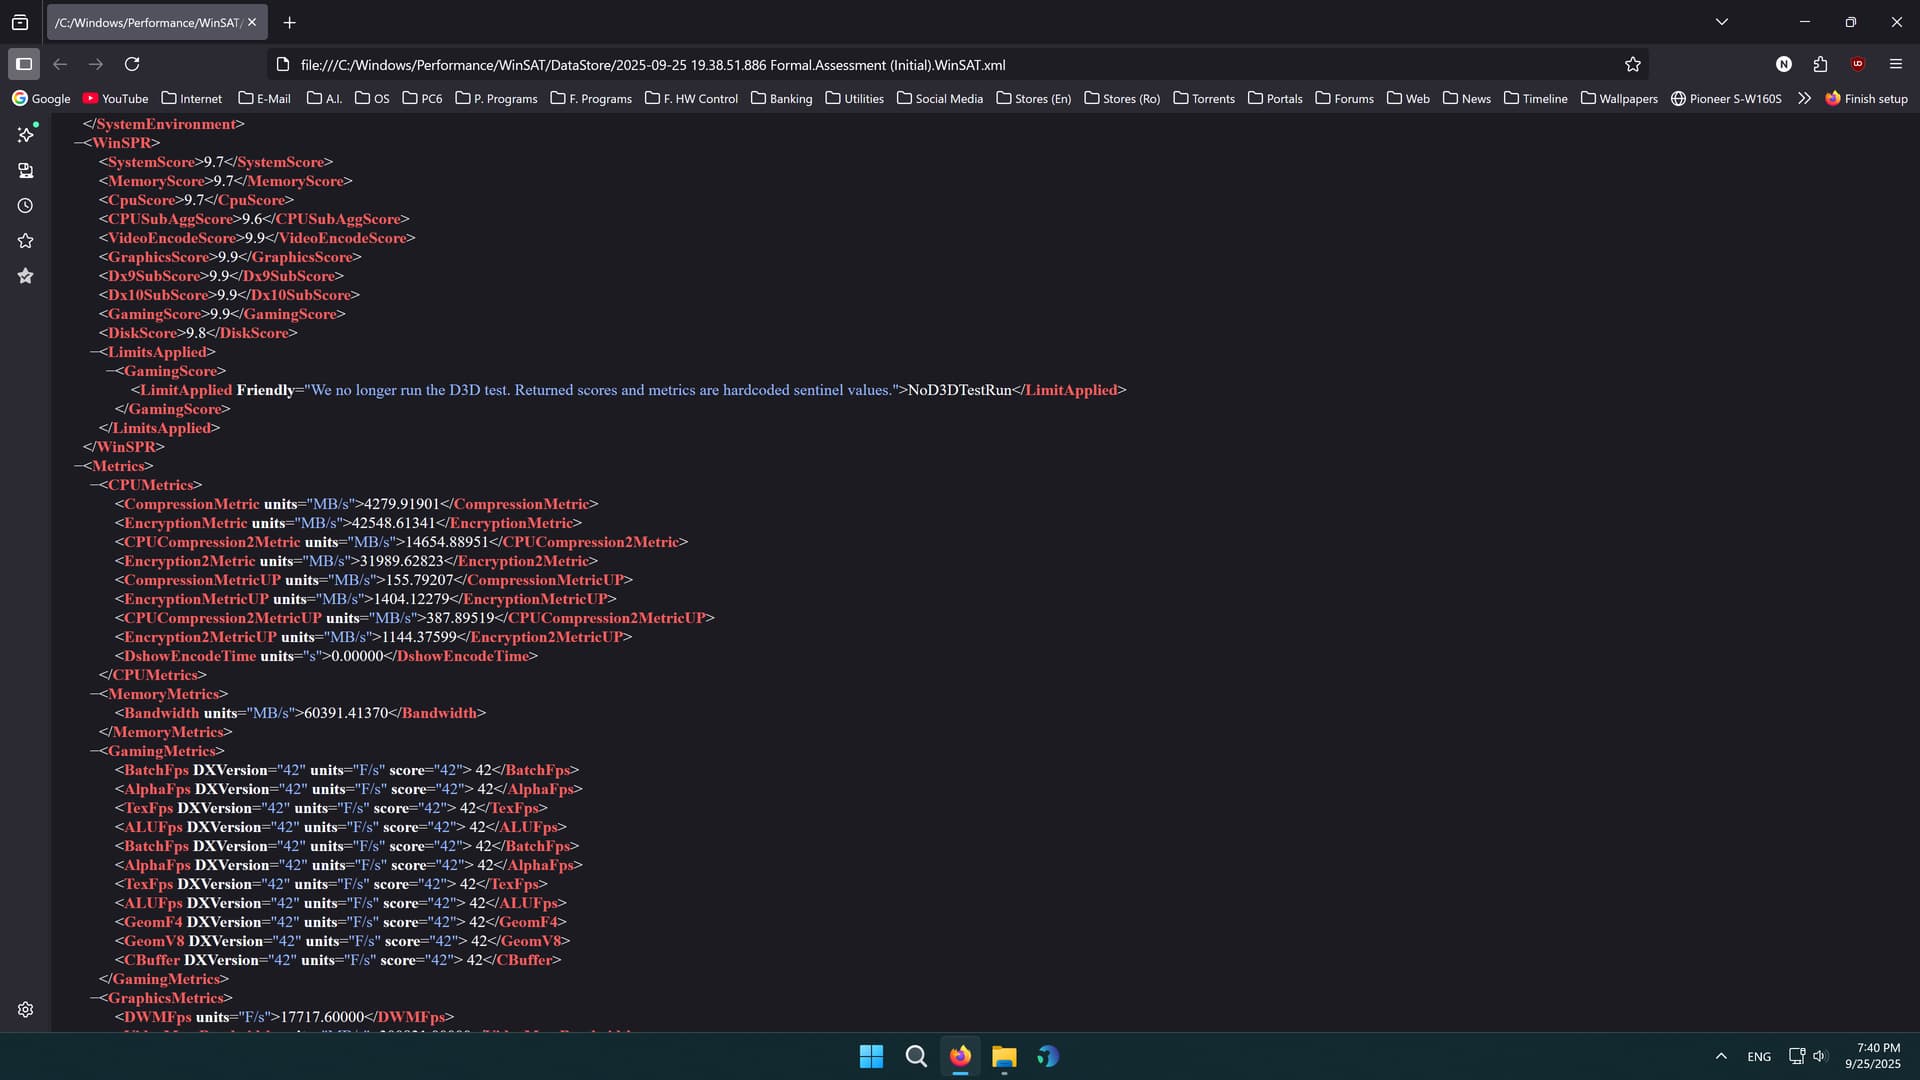
Task: Open synced tabs sidebar icon
Action: (x=26, y=171)
